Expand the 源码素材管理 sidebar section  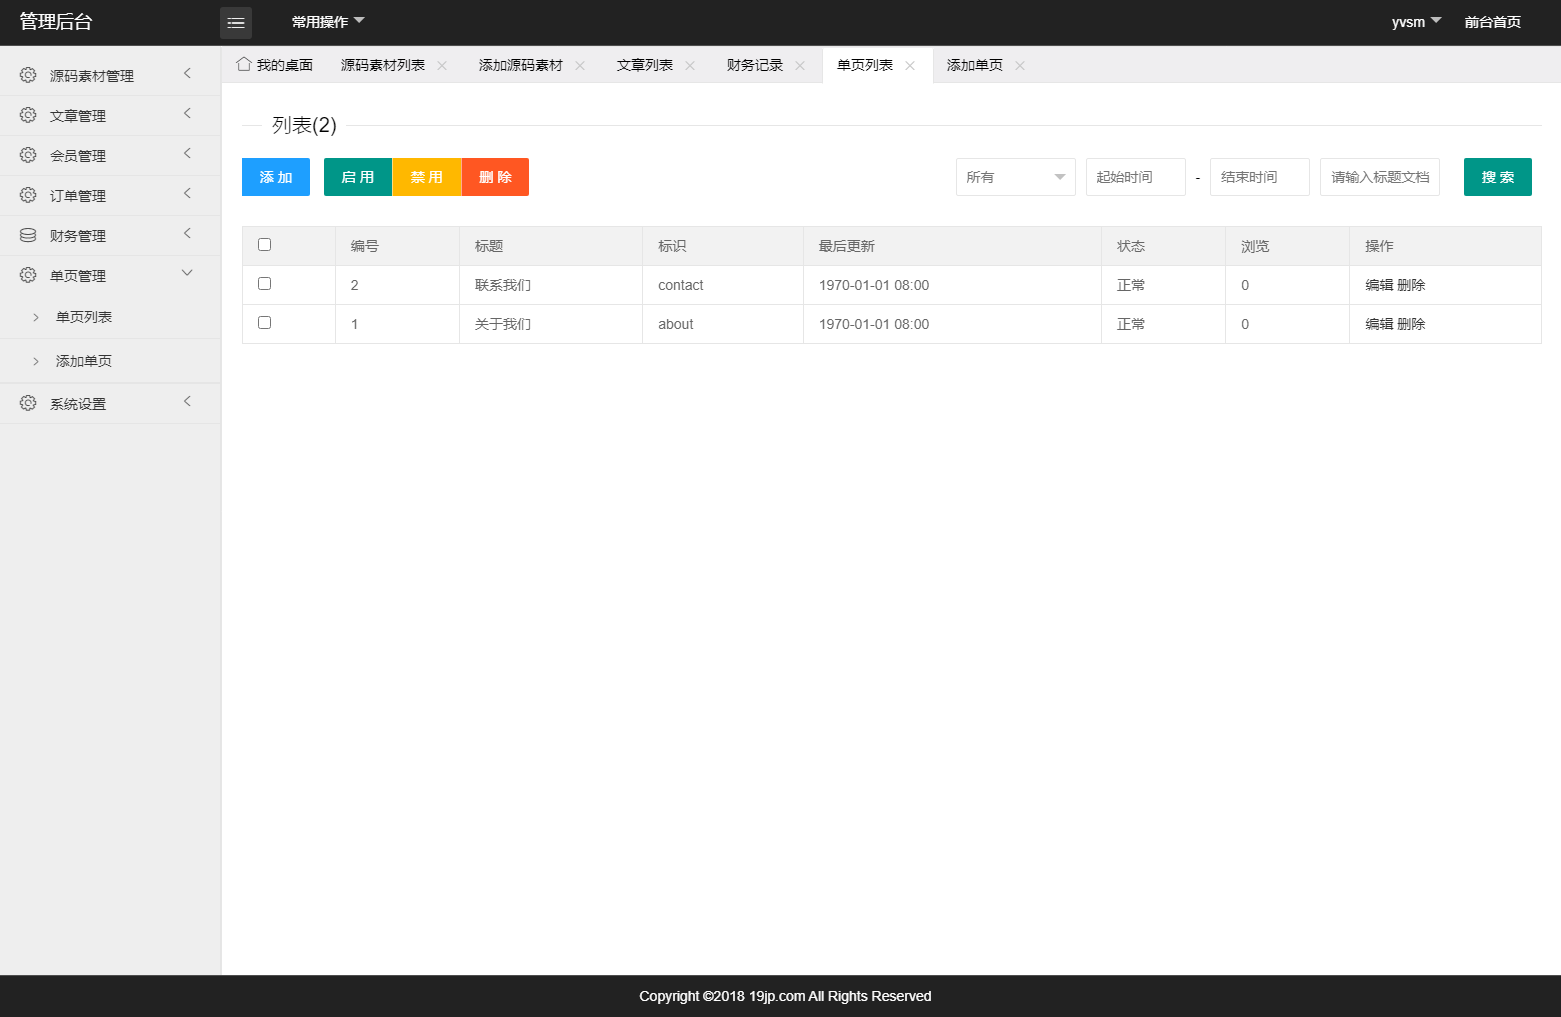pyautogui.click(x=110, y=76)
